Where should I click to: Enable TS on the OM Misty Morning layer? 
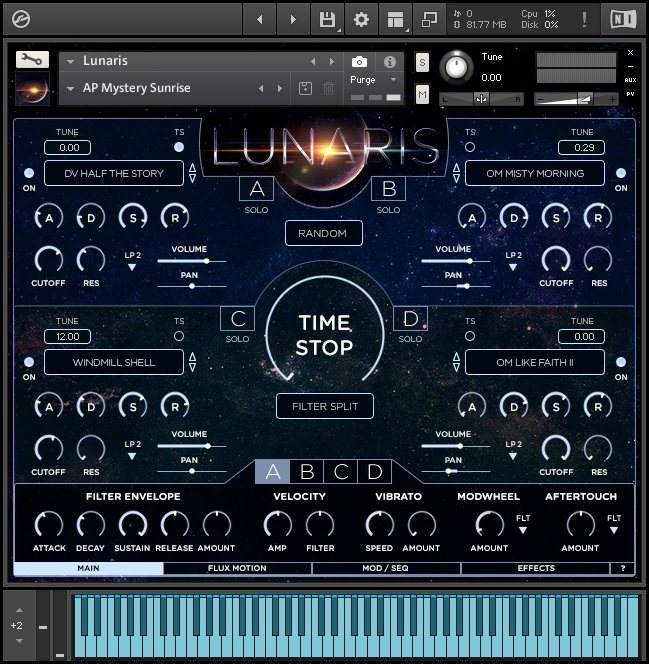pos(470,147)
